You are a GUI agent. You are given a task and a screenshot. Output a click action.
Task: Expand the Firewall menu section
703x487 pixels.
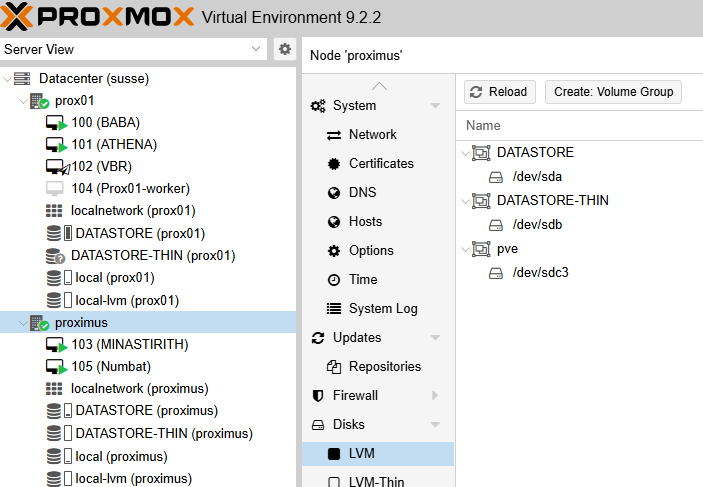tap(435, 396)
